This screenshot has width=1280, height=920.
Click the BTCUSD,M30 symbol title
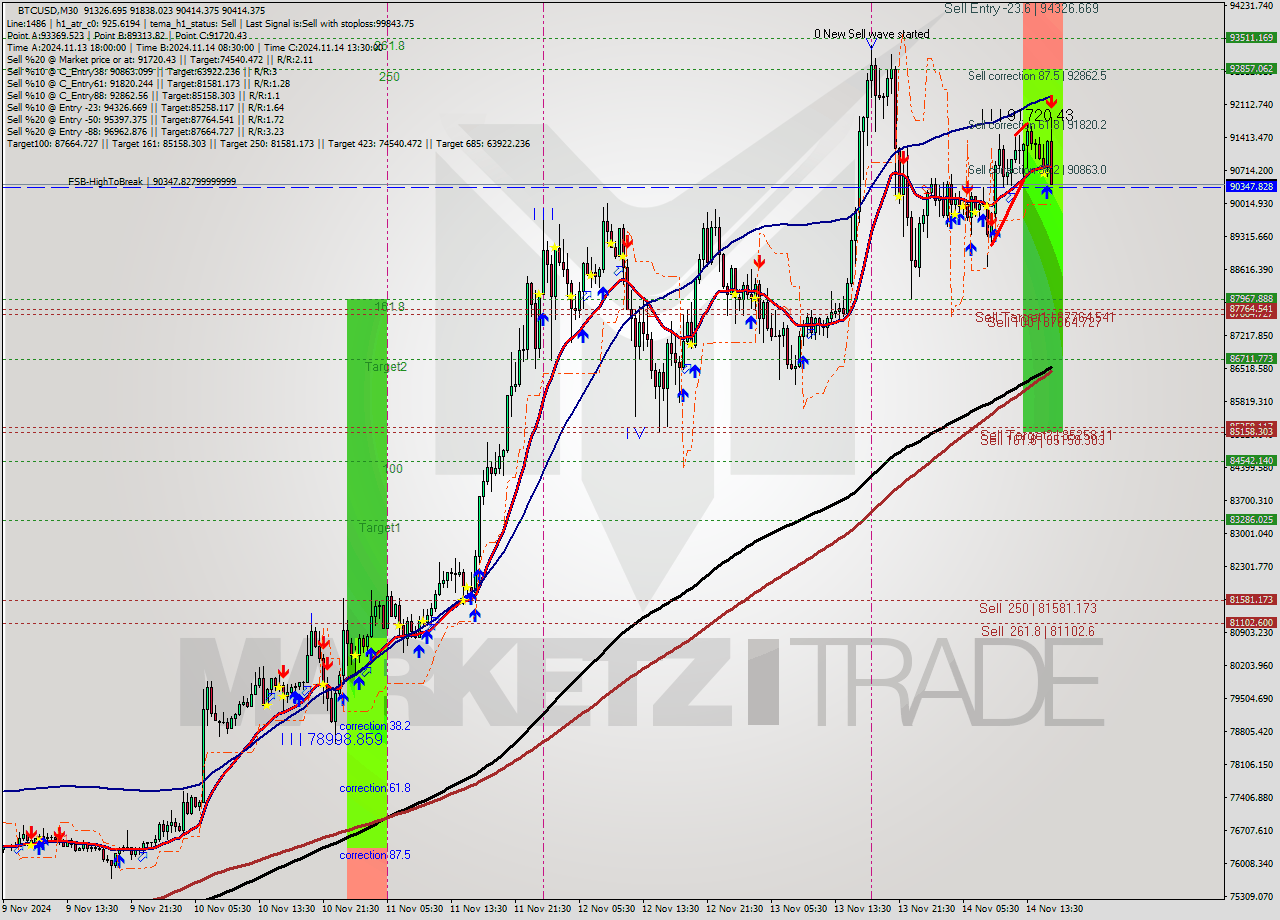[46, 10]
